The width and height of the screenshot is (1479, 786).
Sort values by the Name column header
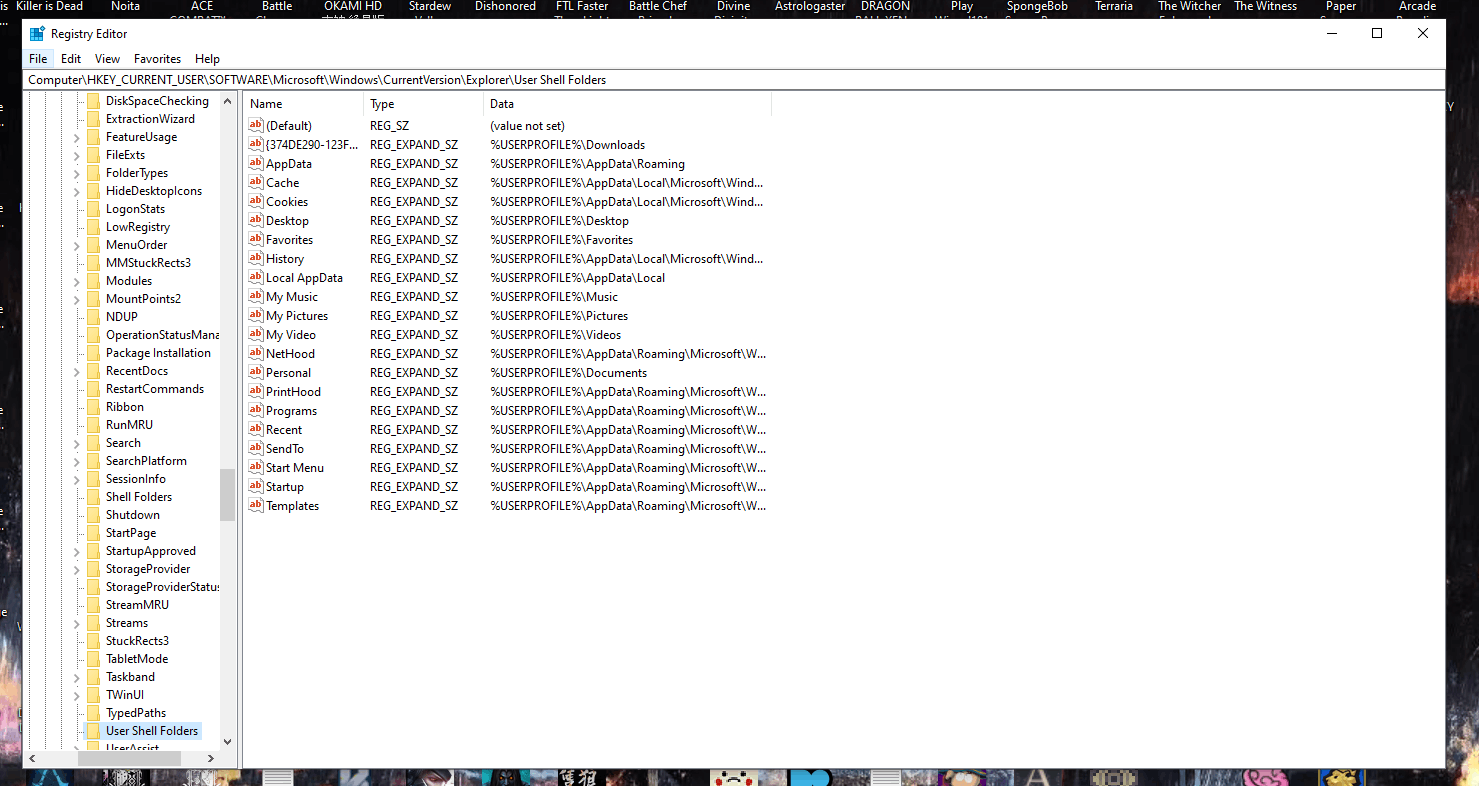click(x=304, y=104)
